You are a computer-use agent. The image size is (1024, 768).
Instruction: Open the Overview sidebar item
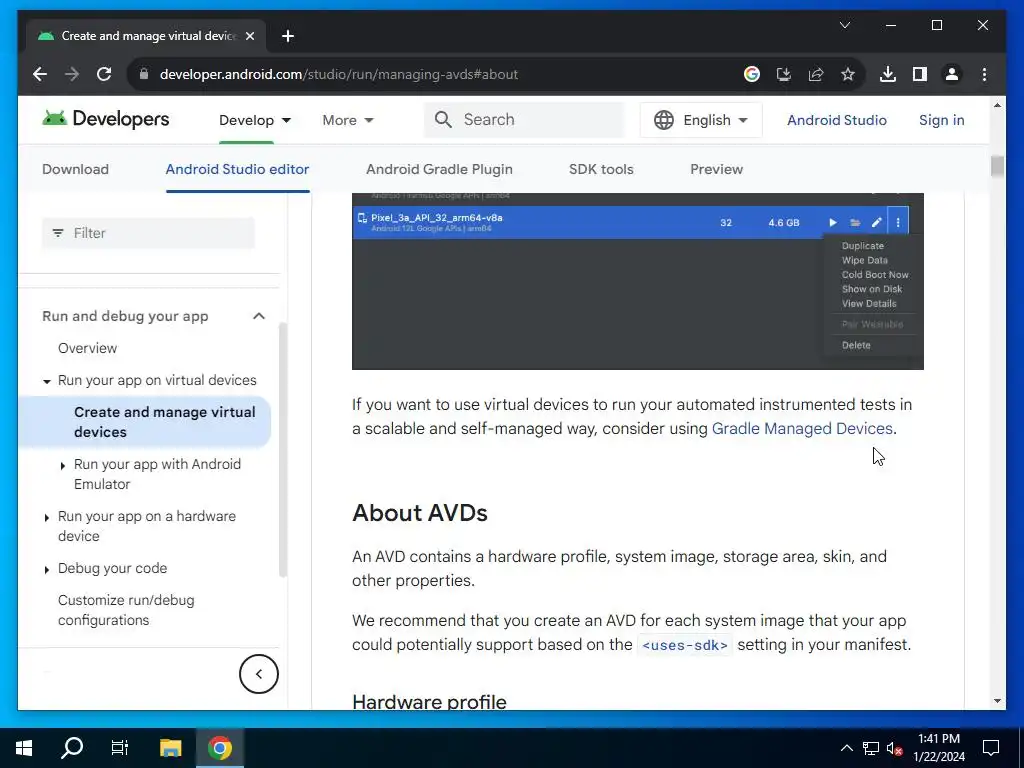pyautogui.click(x=88, y=348)
